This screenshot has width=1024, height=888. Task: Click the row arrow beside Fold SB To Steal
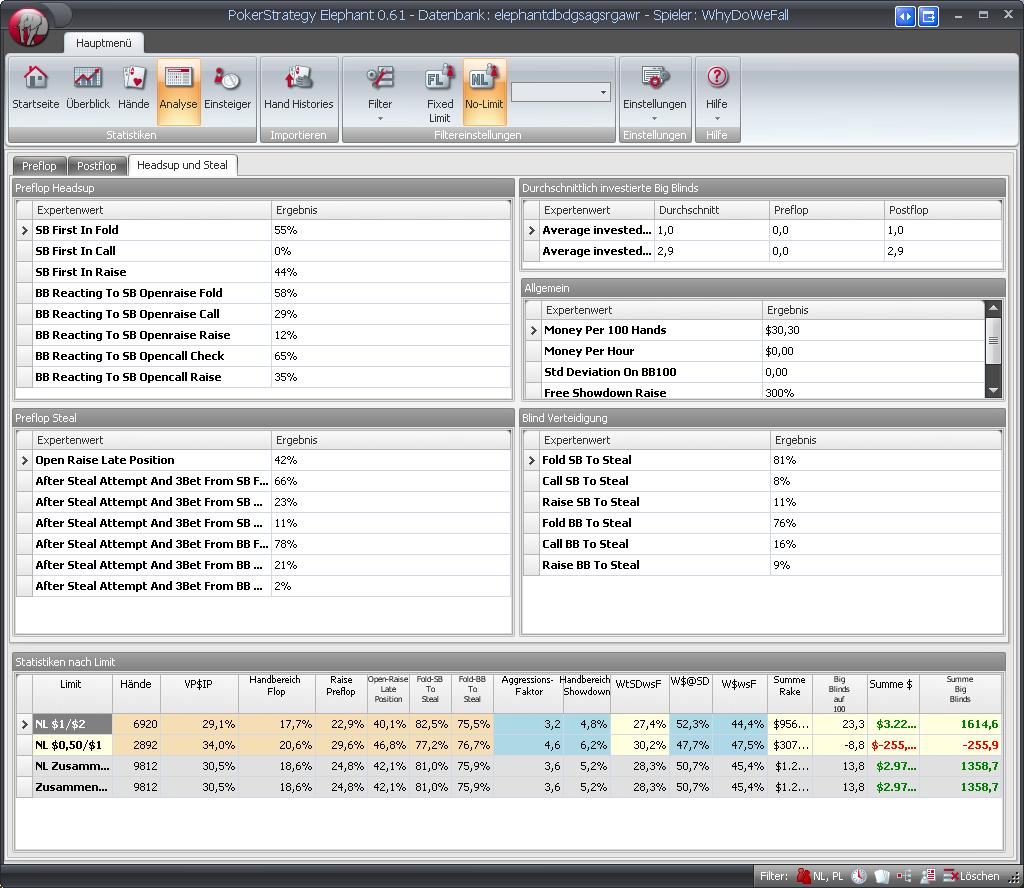[532, 460]
